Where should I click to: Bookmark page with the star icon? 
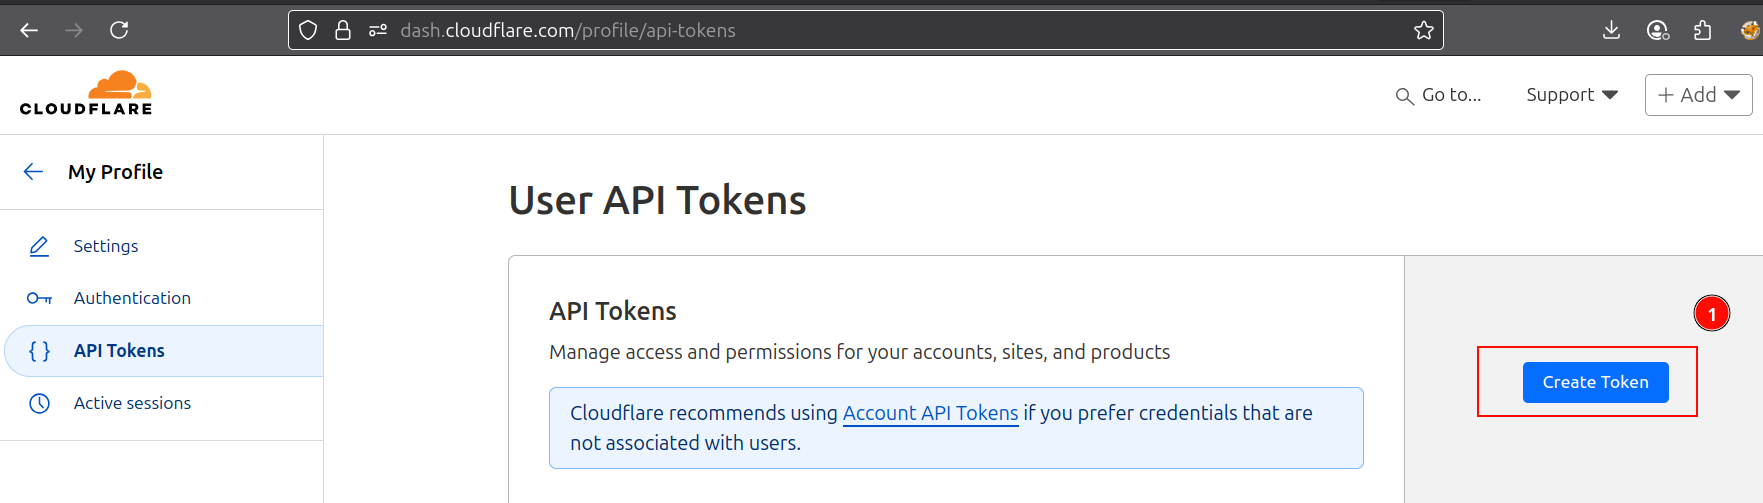coord(1424,30)
